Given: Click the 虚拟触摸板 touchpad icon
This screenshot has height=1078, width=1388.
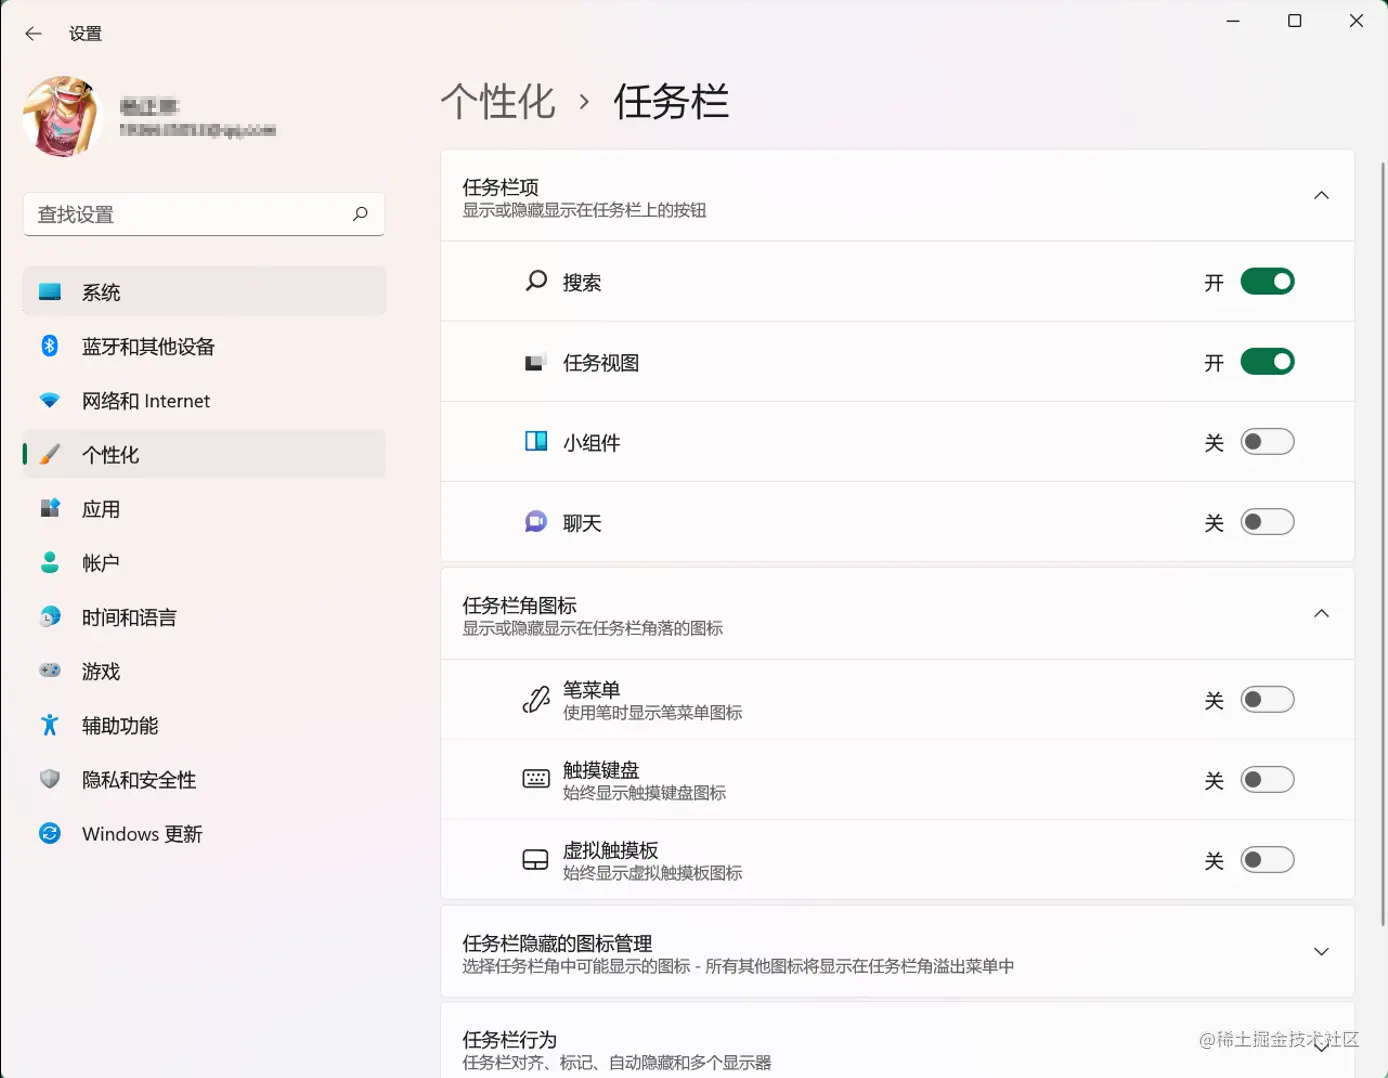Looking at the screenshot, I should [536, 860].
